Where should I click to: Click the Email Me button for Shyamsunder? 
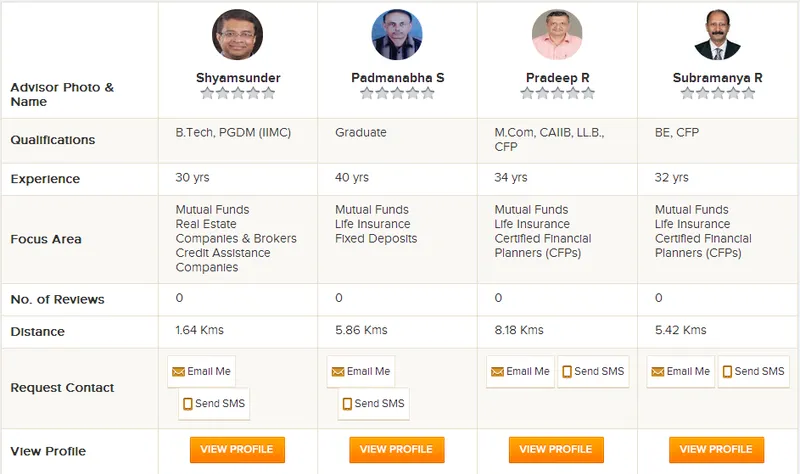click(x=201, y=371)
